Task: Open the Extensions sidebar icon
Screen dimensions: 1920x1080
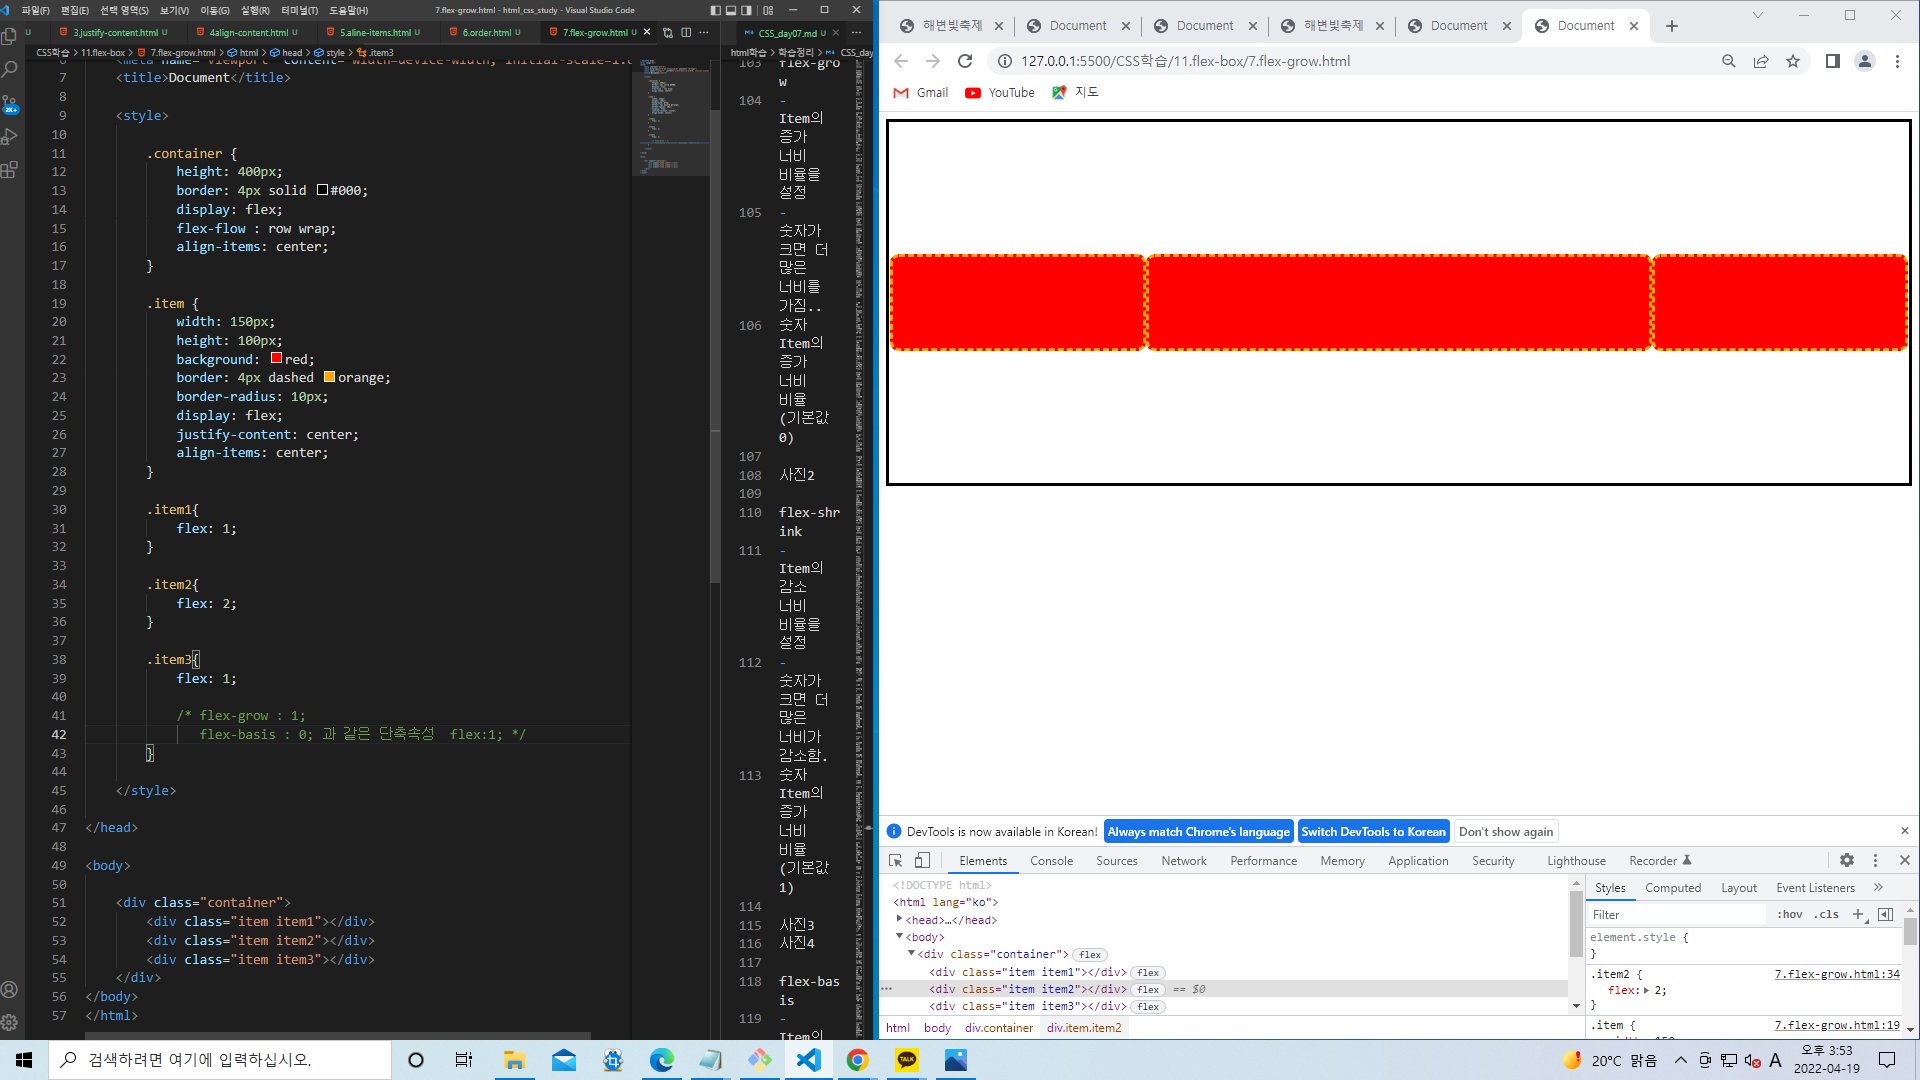Action: (x=10, y=169)
